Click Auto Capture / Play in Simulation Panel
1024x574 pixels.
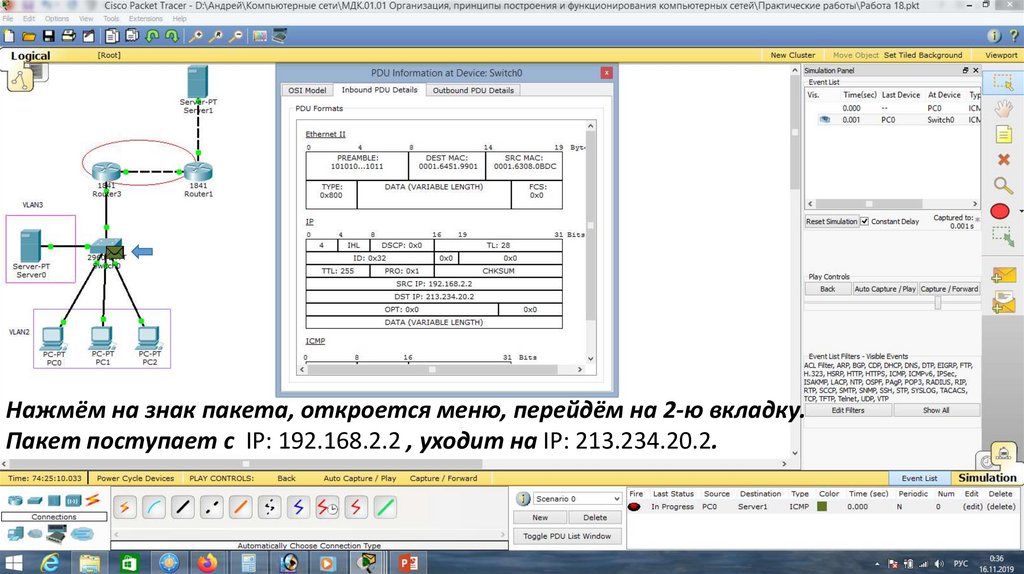click(885, 289)
